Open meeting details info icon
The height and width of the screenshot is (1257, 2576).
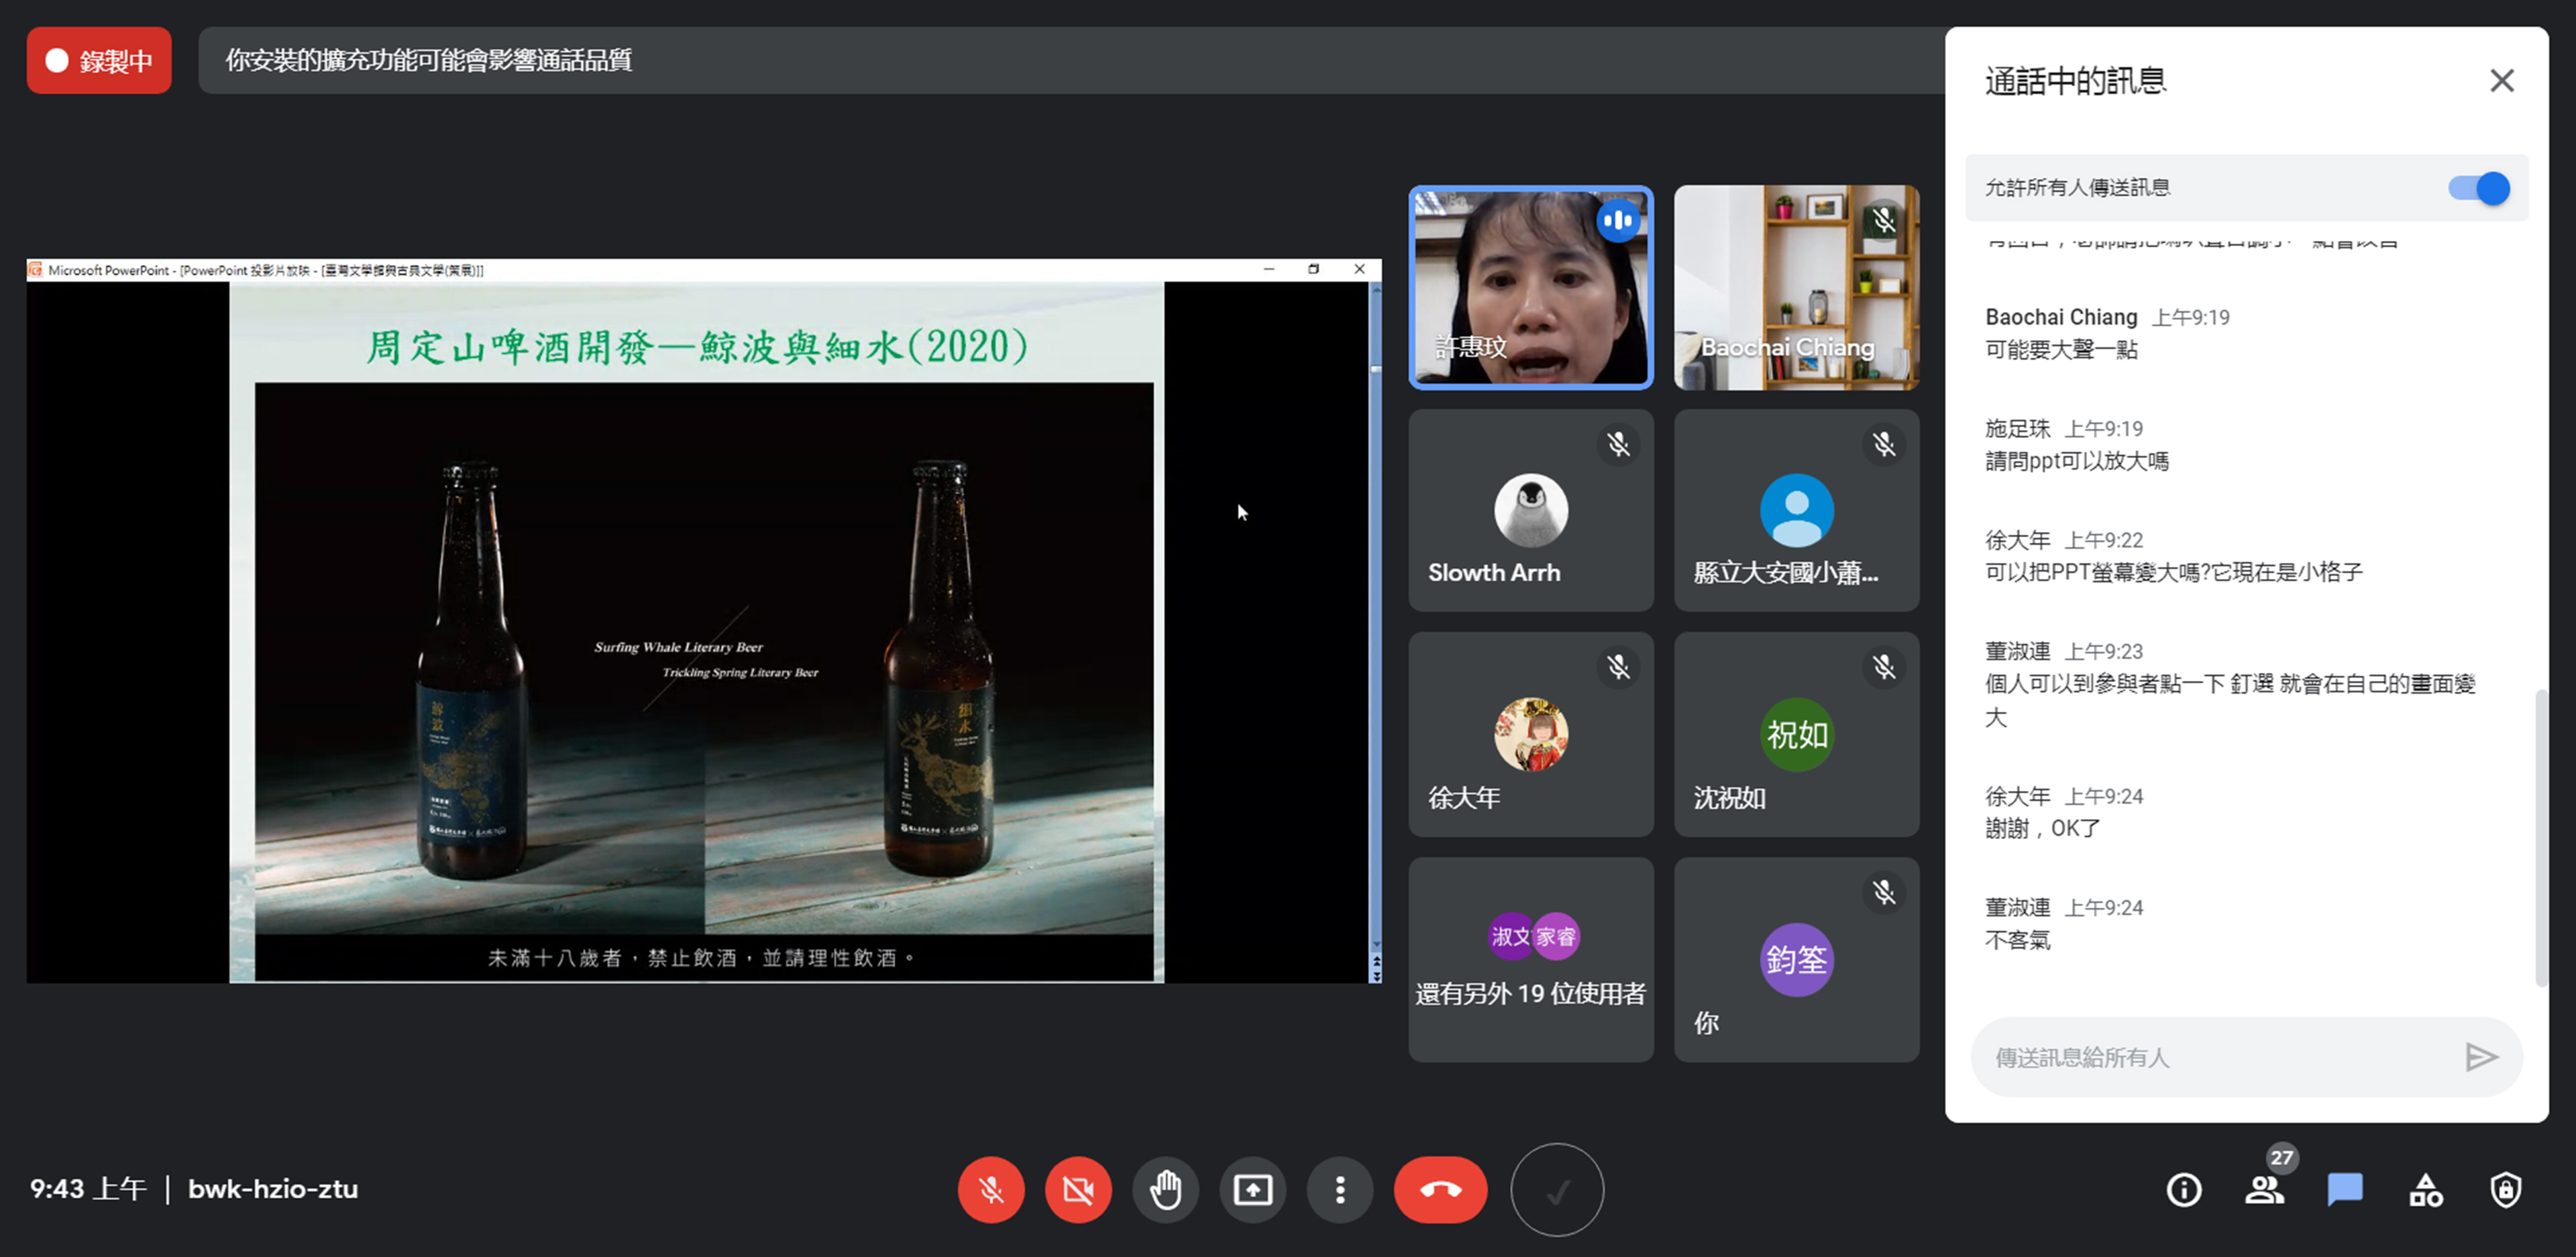click(2184, 1189)
